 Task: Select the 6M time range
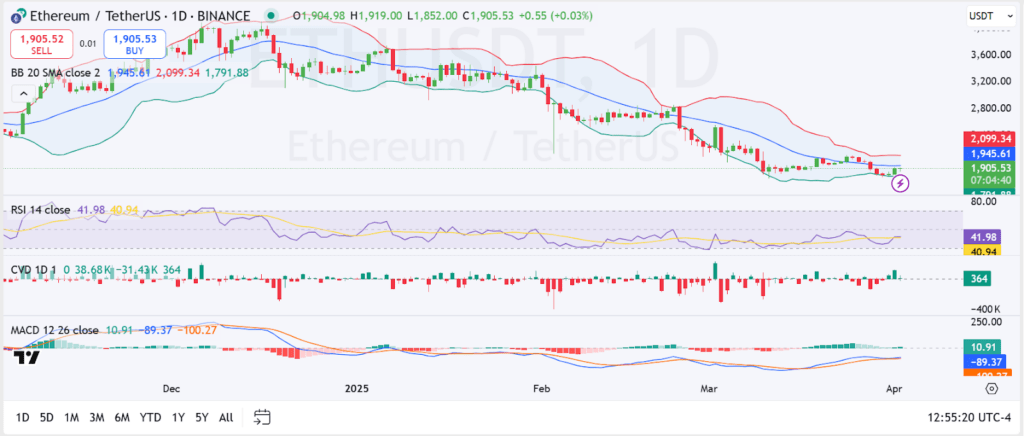[122, 417]
